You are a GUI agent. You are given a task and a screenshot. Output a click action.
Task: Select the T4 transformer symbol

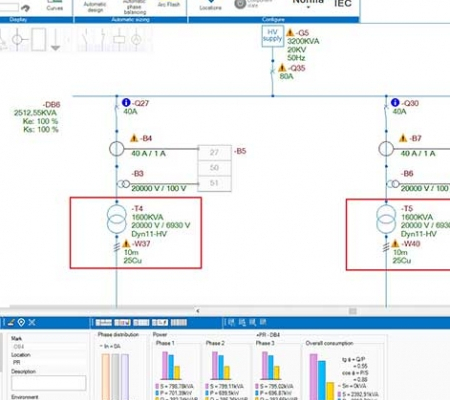pyautogui.click(x=117, y=219)
